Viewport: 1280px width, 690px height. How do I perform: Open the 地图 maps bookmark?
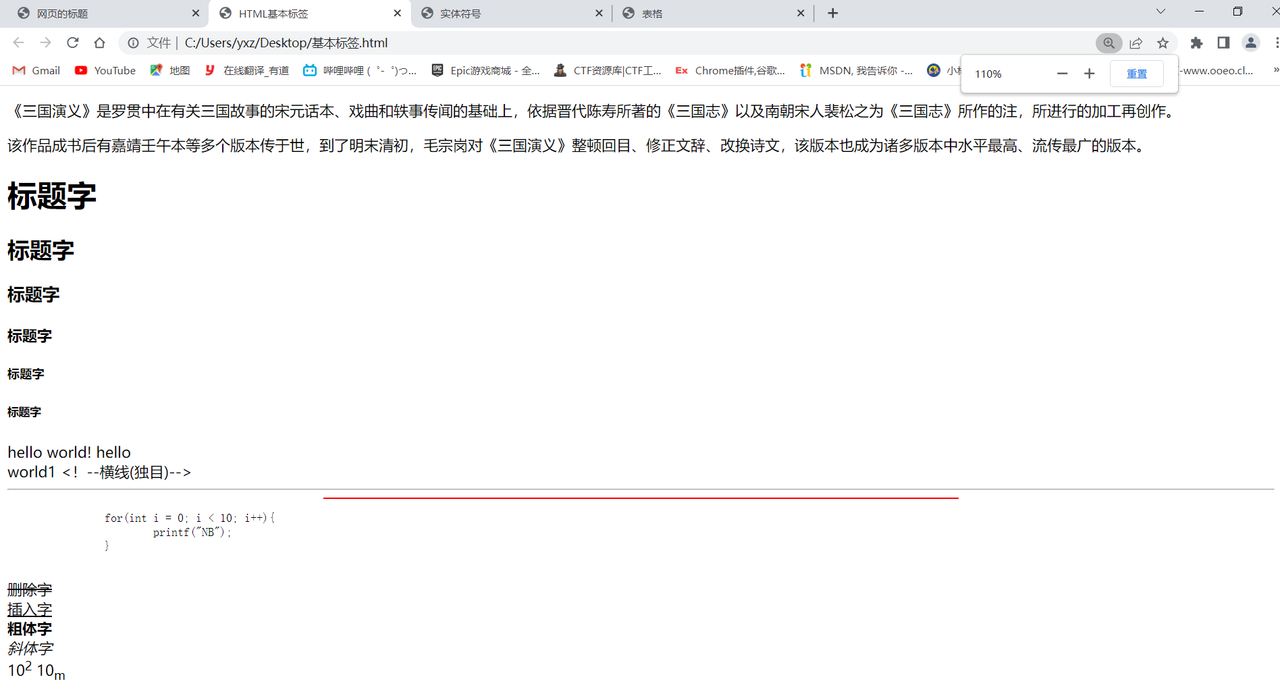[x=170, y=71]
